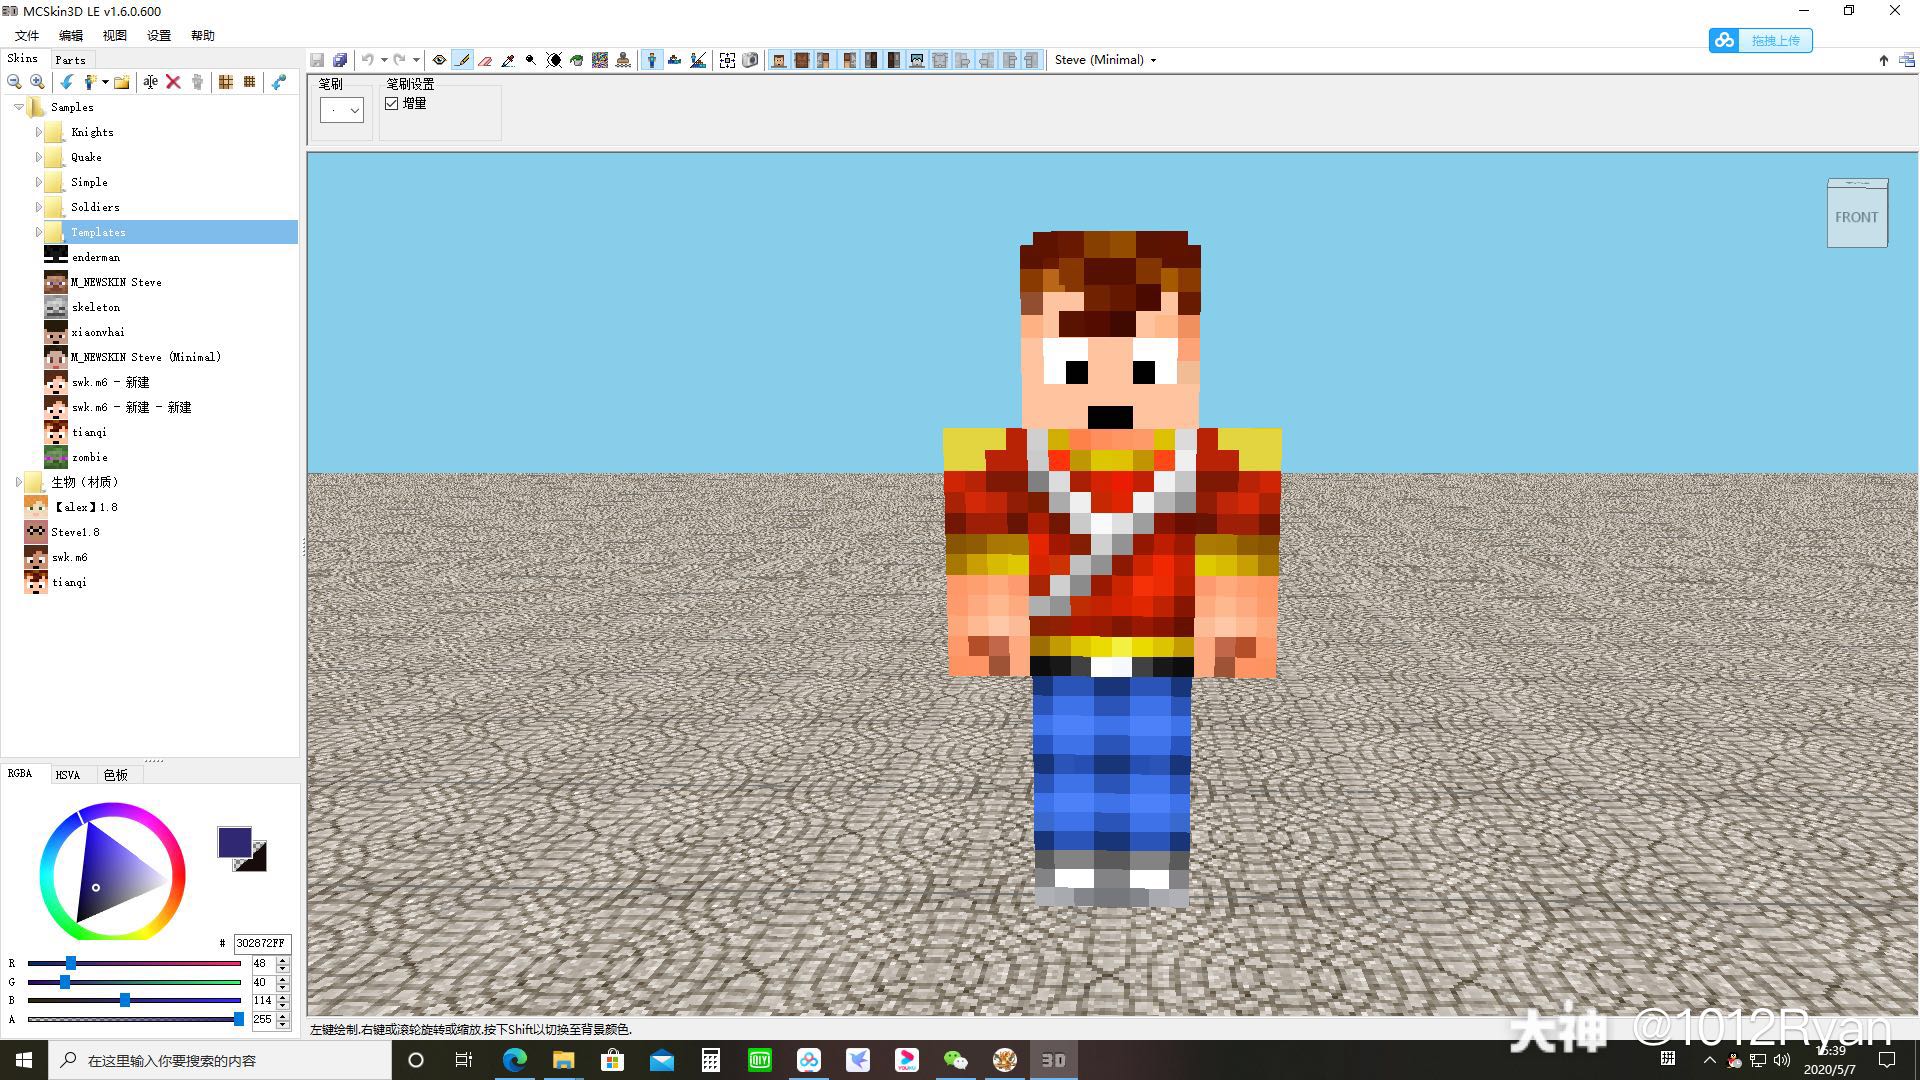The width and height of the screenshot is (1920, 1080).
Task: Open the 设置 menu
Action: (159, 35)
